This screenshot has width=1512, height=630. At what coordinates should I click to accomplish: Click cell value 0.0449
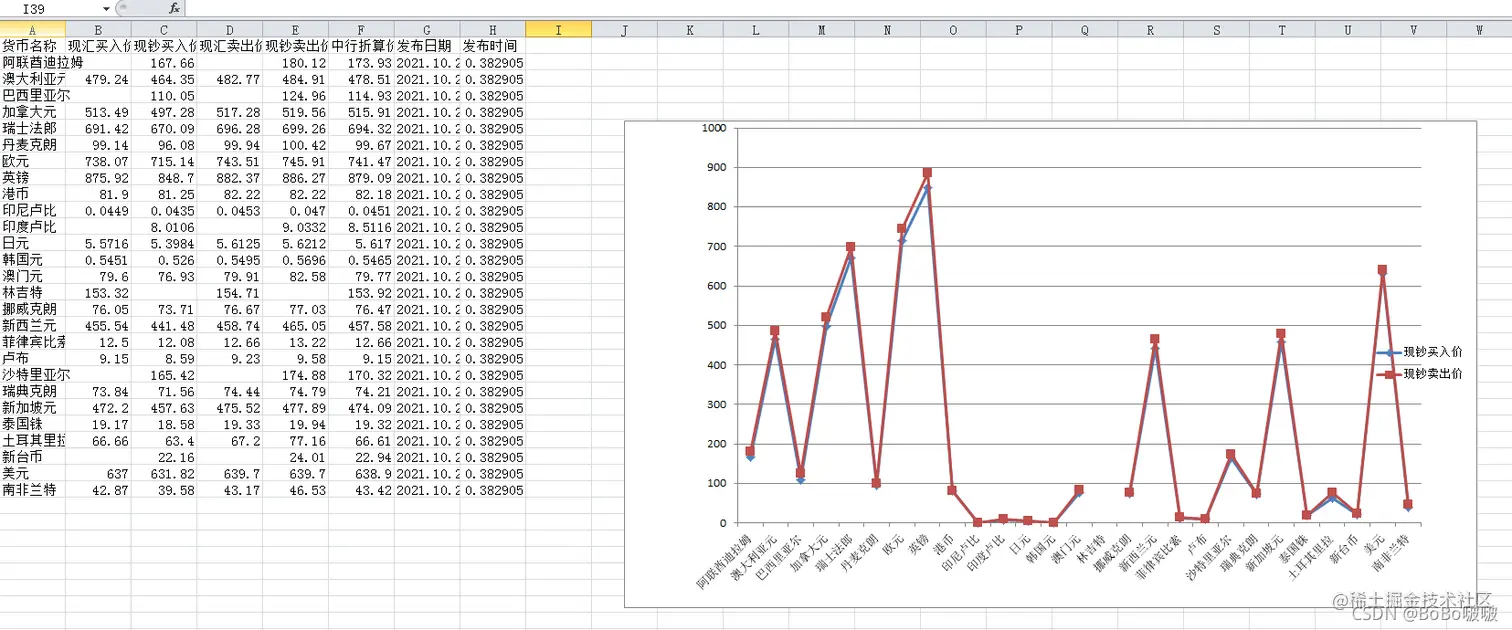point(107,211)
